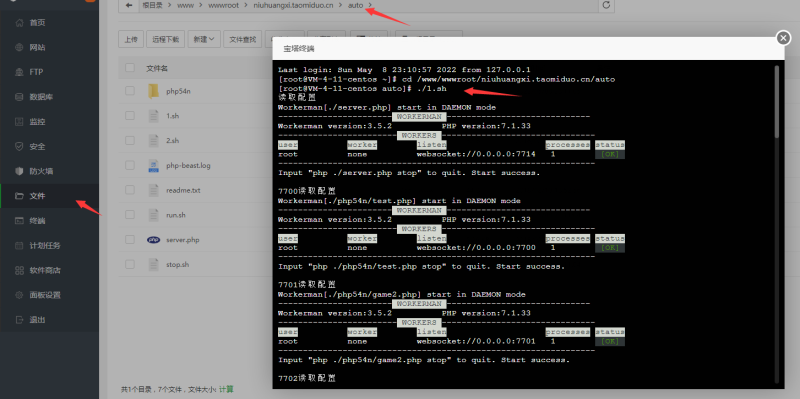This screenshot has height=399, width=800.
Task: Open 网站 in the sidebar
Action: click(x=37, y=47)
